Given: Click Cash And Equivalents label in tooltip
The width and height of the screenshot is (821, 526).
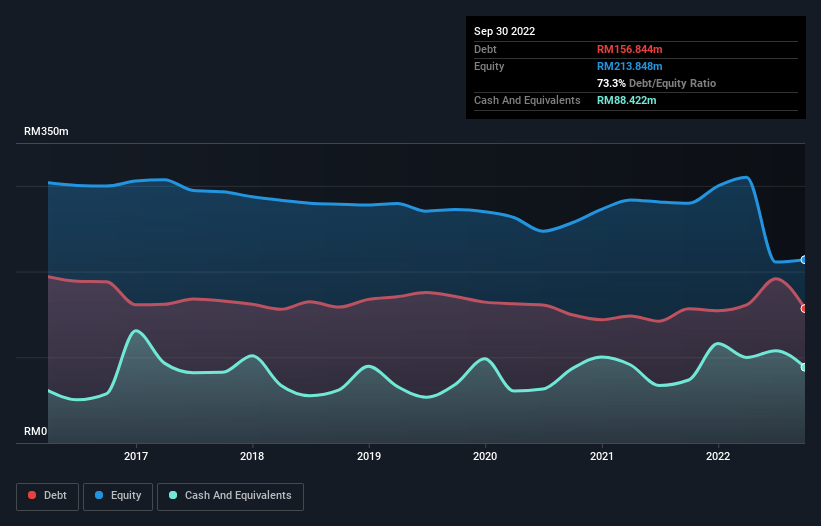Looking at the screenshot, I should coord(527,100).
